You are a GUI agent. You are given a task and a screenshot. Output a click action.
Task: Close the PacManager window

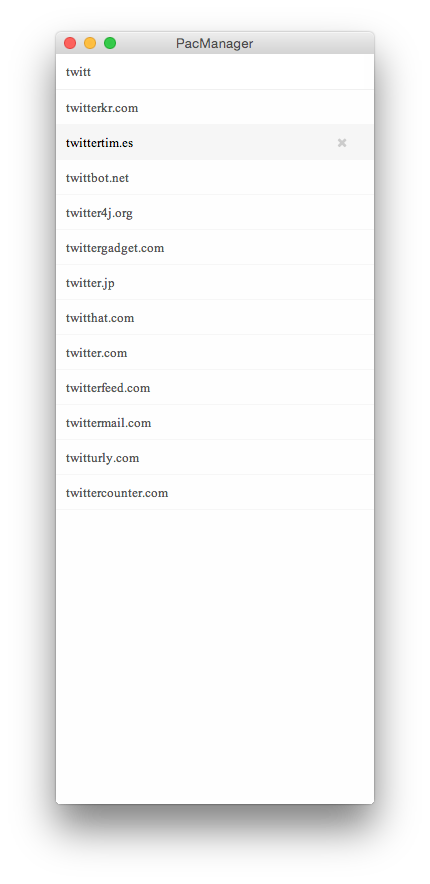click(x=70, y=43)
